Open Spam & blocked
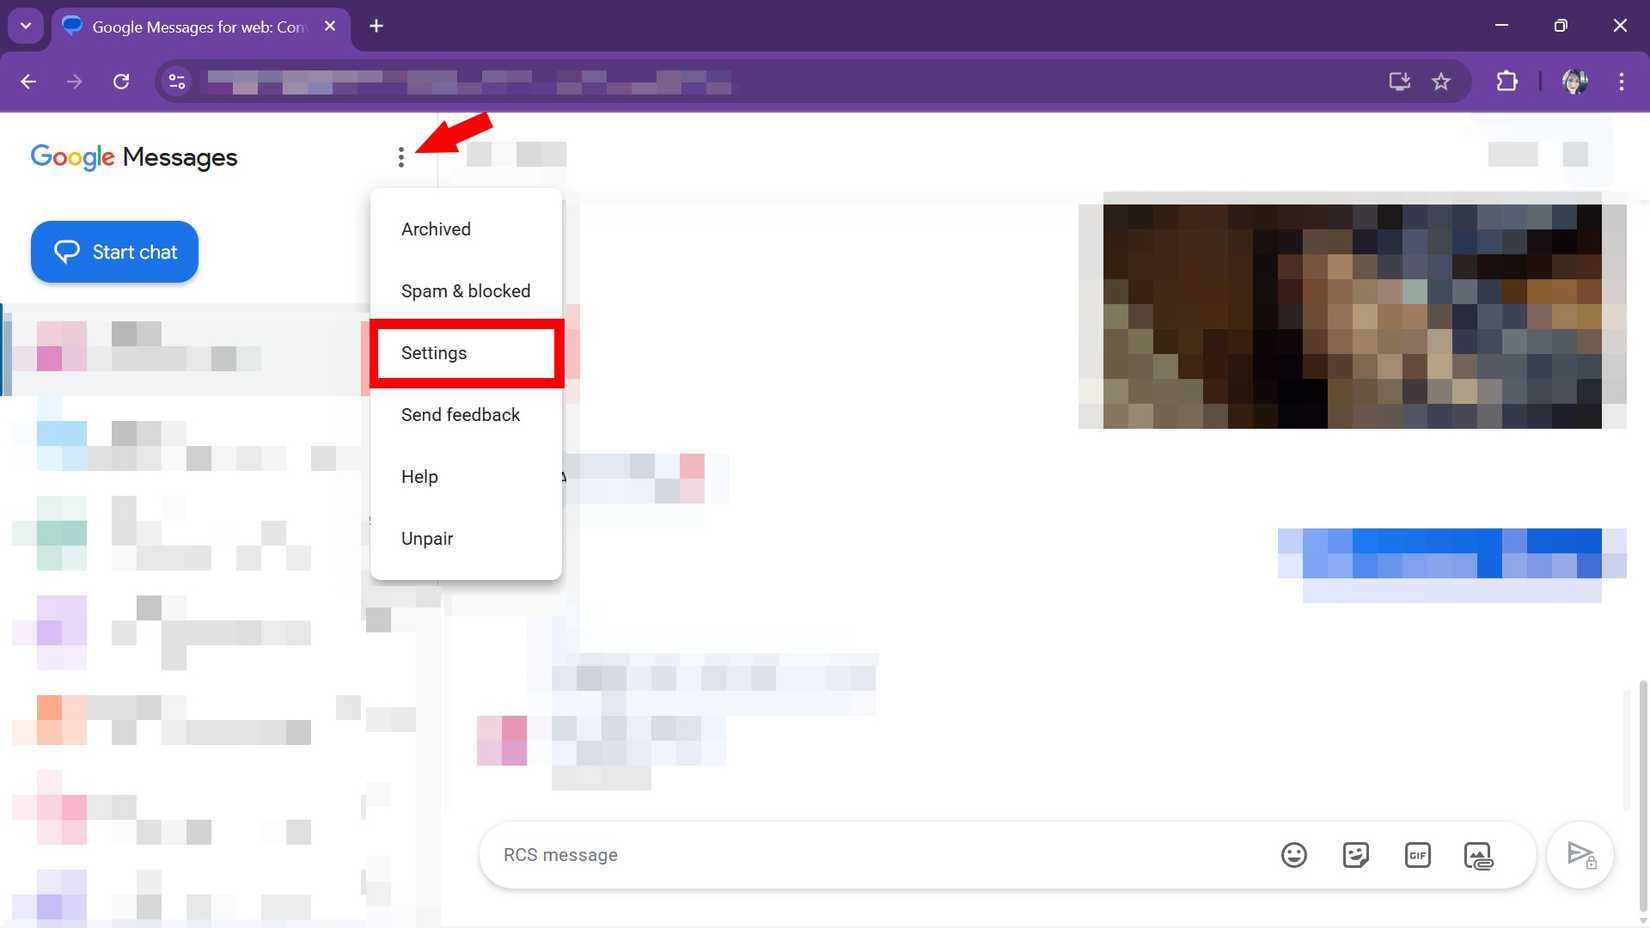Screen dimensions: 1650x928 point(466,291)
